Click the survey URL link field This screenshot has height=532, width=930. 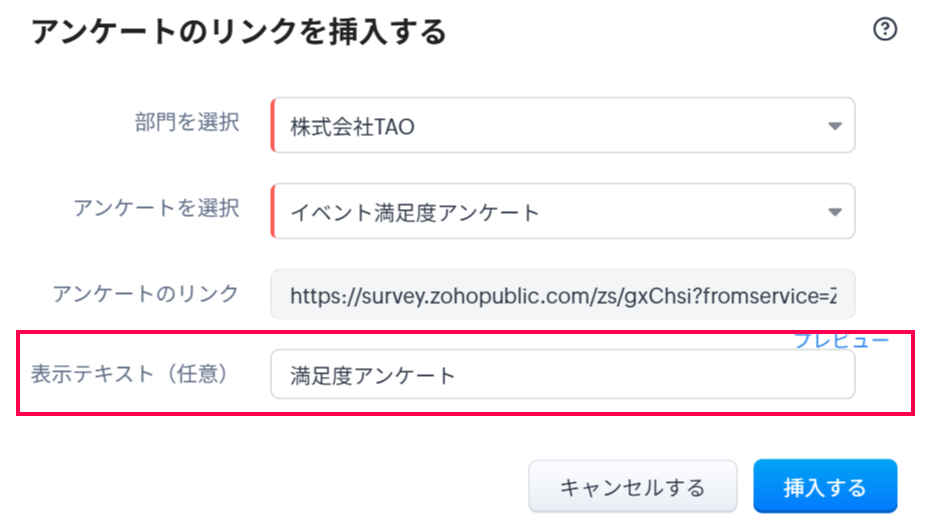(x=562, y=296)
